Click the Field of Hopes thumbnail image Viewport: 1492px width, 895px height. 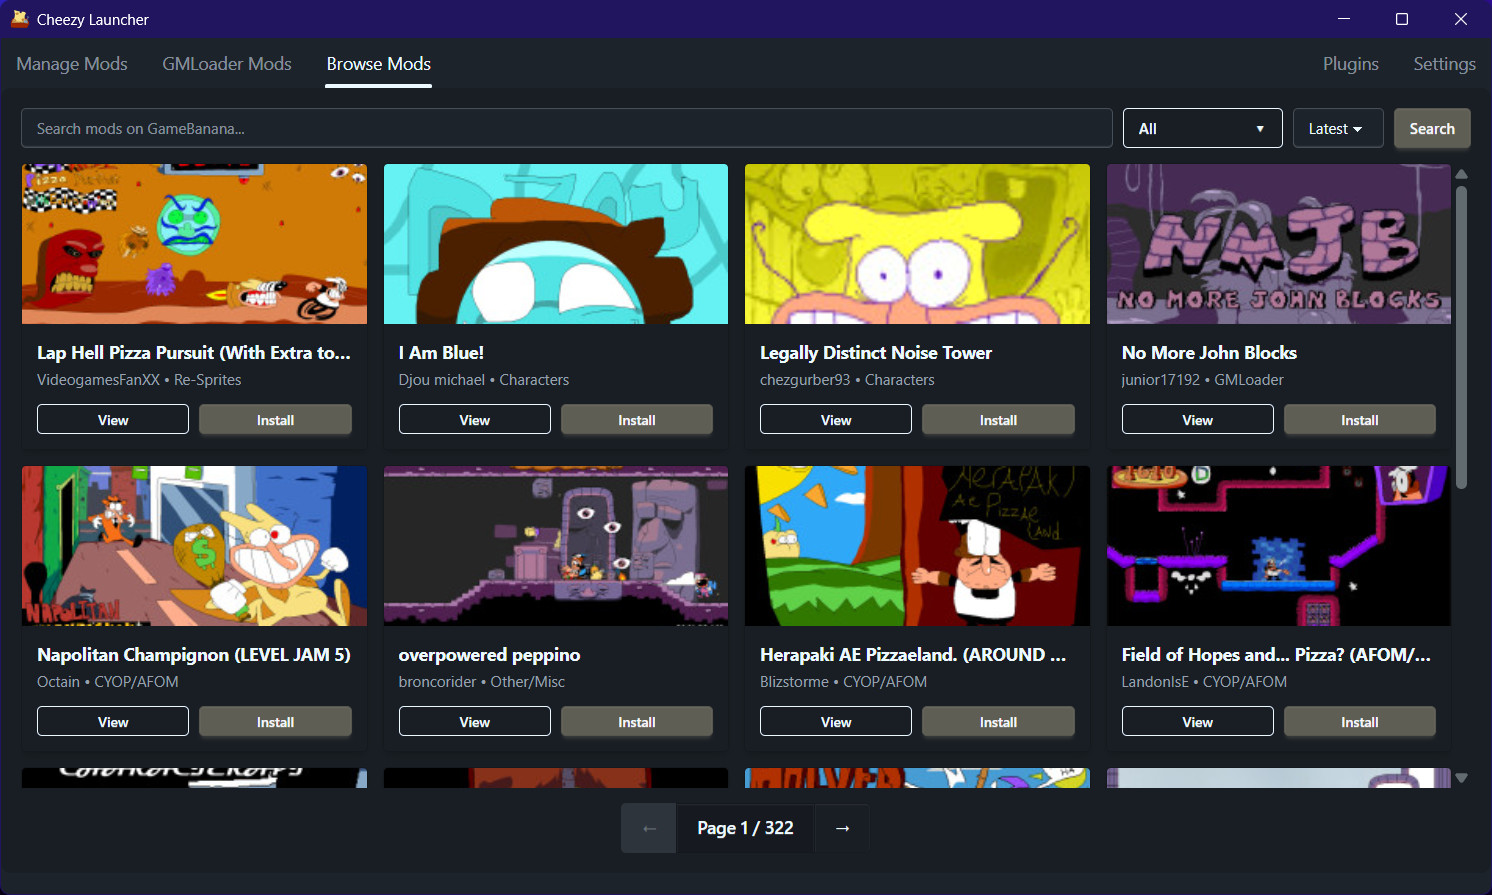1279,546
